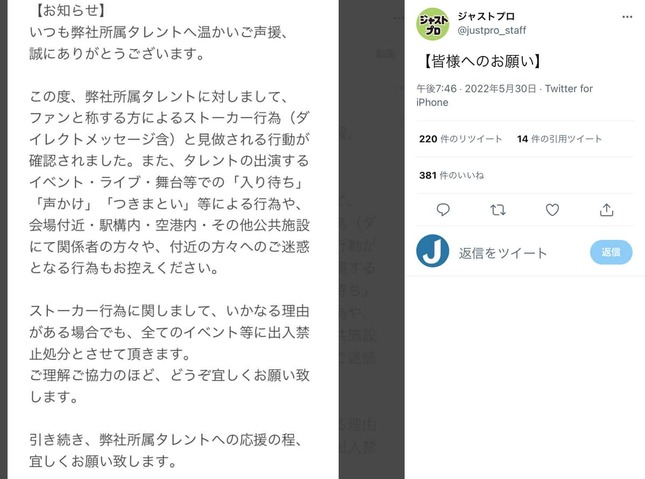Focus the 返信をツイート reply field
This screenshot has height=479, width=645.
503,253
